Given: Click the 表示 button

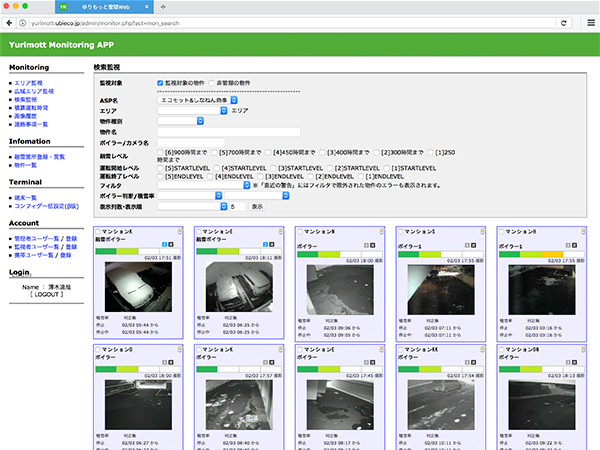Looking at the screenshot, I should click(x=257, y=206).
